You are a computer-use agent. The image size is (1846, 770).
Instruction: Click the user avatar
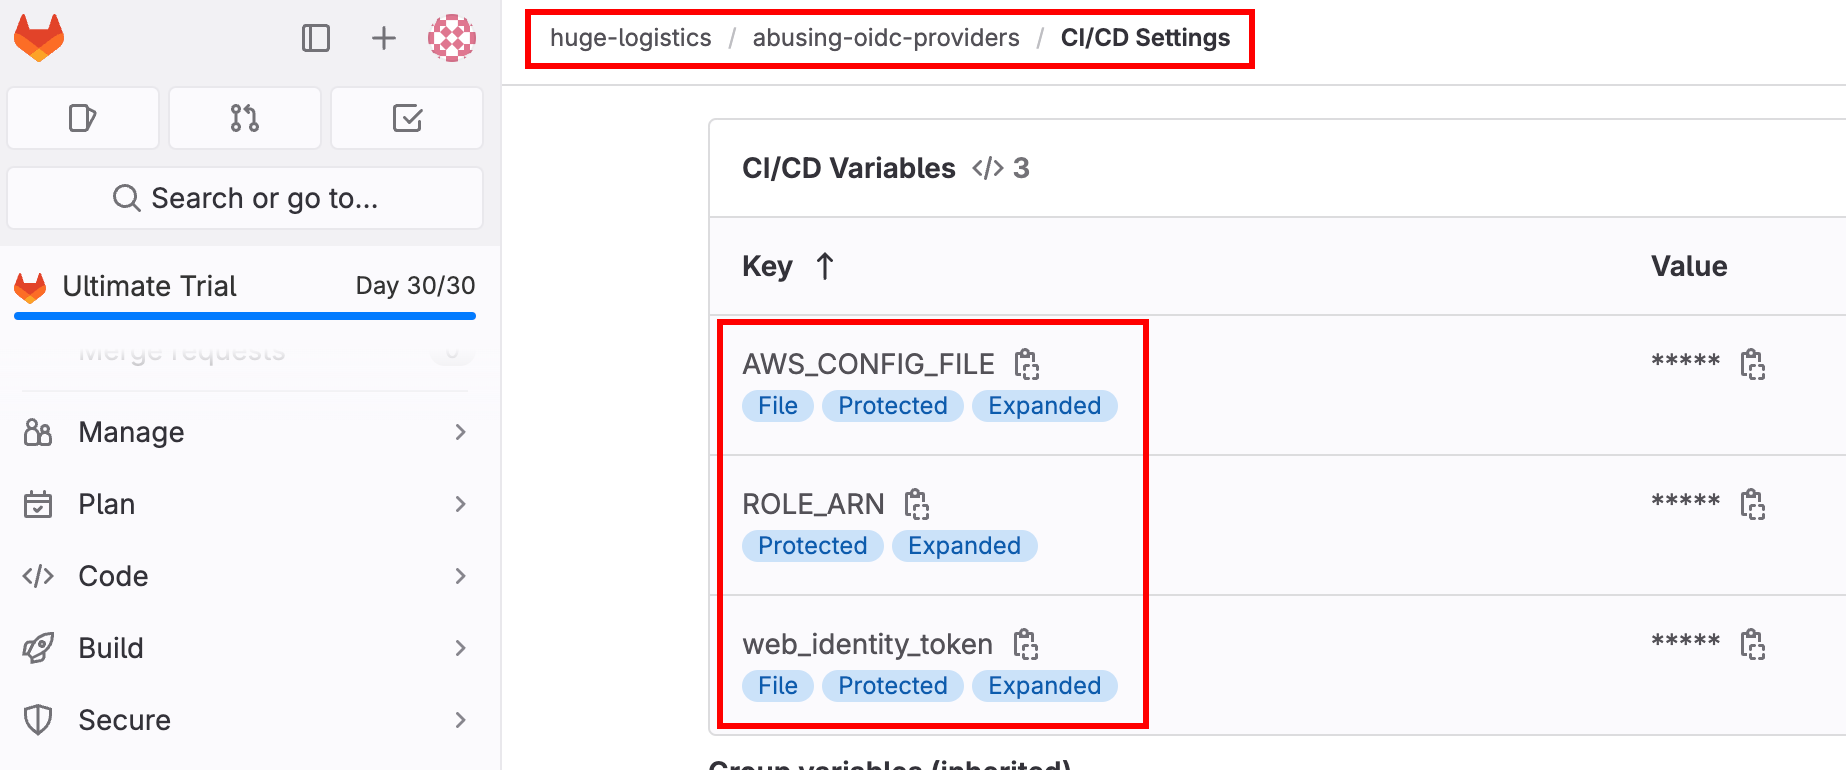[452, 37]
